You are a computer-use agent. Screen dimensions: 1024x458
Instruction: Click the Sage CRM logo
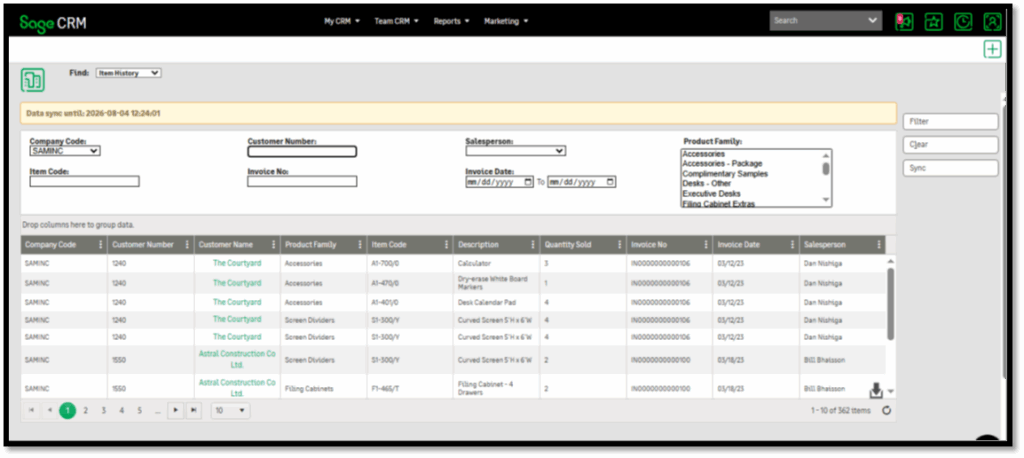point(53,22)
